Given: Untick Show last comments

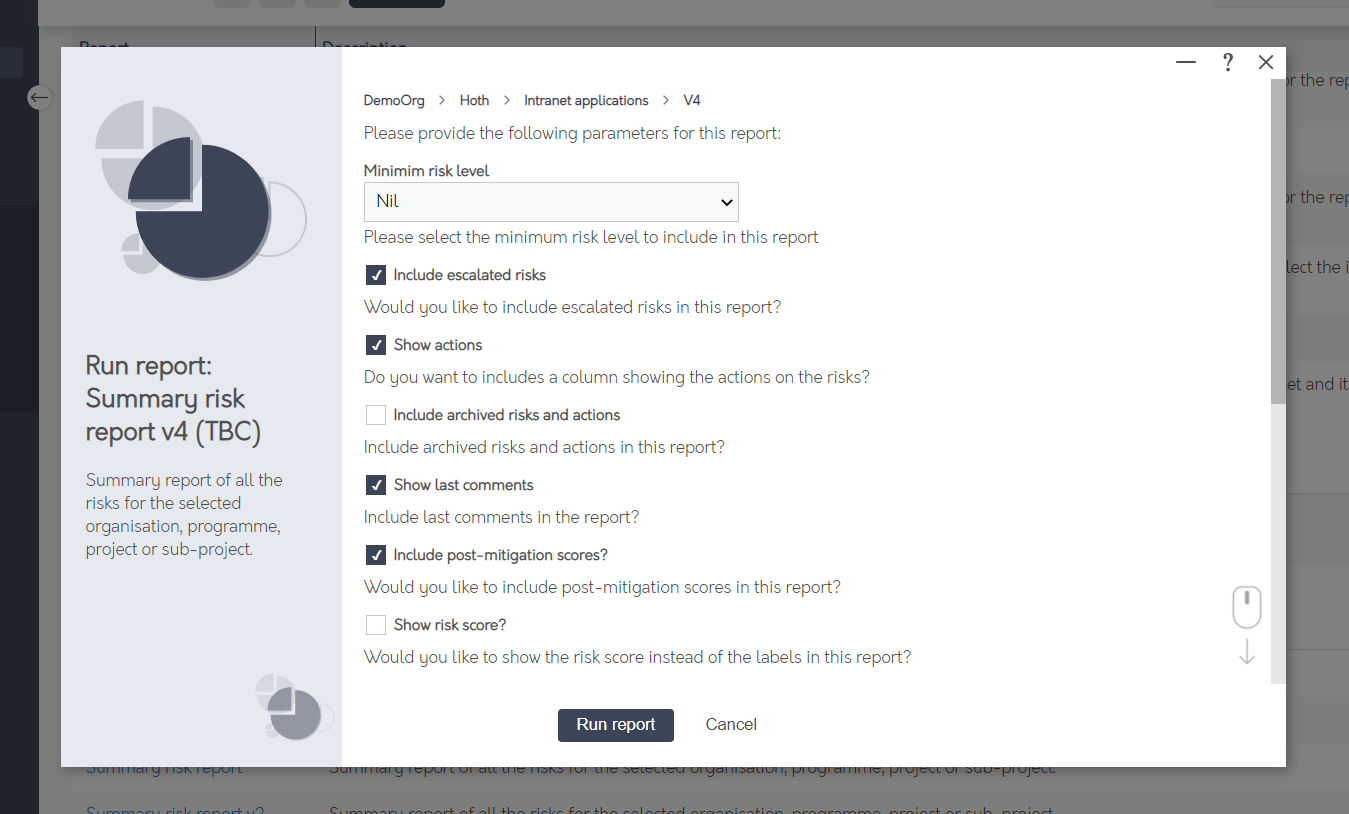Looking at the screenshot, I should coord(376,485).
